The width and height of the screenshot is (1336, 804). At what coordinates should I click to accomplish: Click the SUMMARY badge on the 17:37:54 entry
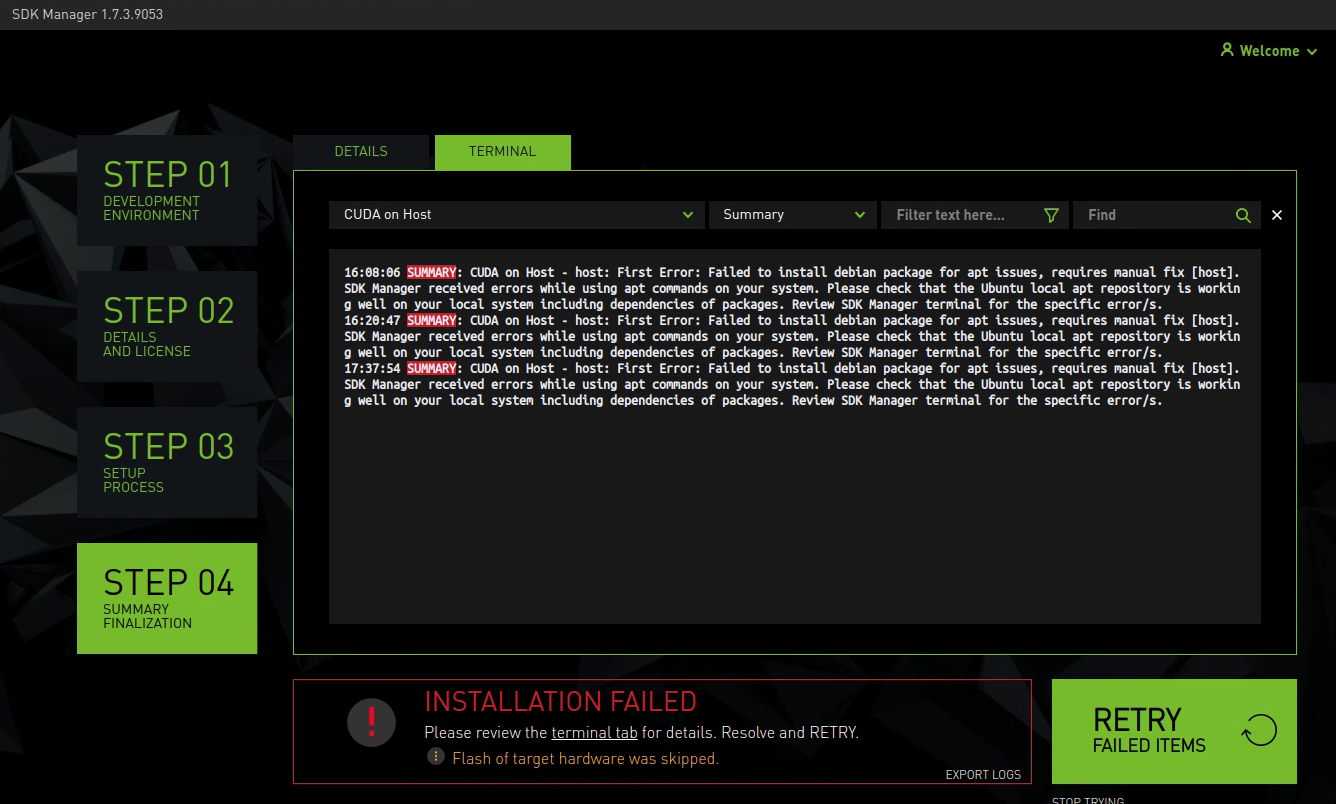431,368
